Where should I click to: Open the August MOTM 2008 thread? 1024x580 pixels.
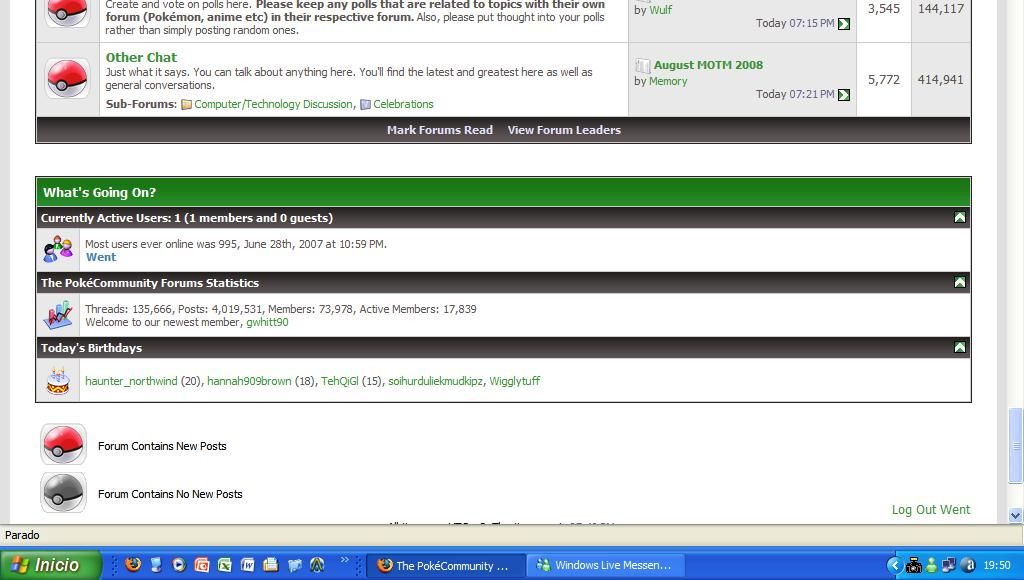[x=708, y=65]
